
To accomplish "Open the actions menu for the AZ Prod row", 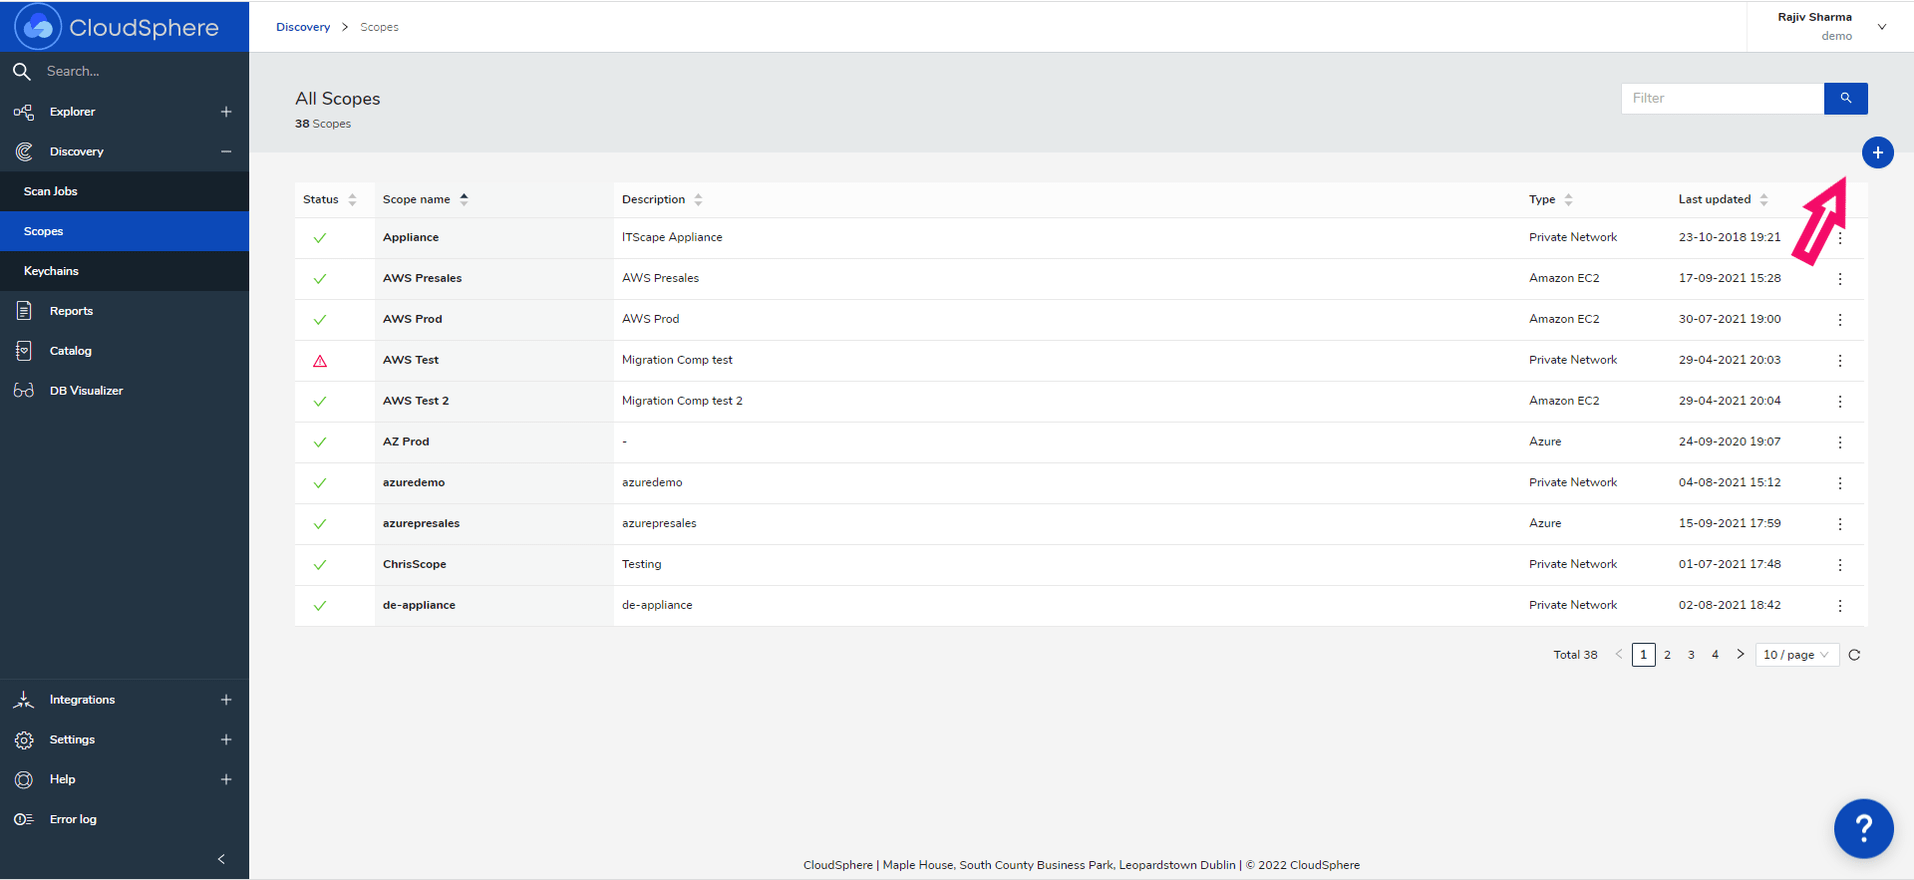I will [1840, 443].
